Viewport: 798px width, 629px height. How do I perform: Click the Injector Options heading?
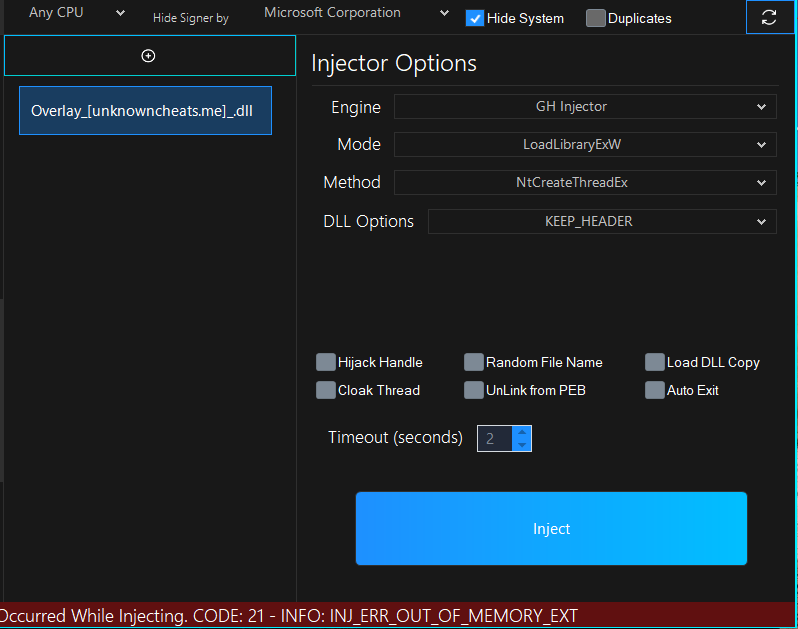[394, 64]
